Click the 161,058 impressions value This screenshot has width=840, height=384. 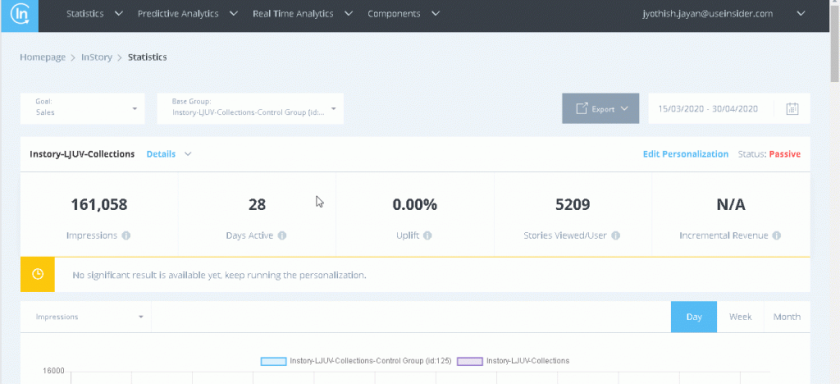click(99, 205)
